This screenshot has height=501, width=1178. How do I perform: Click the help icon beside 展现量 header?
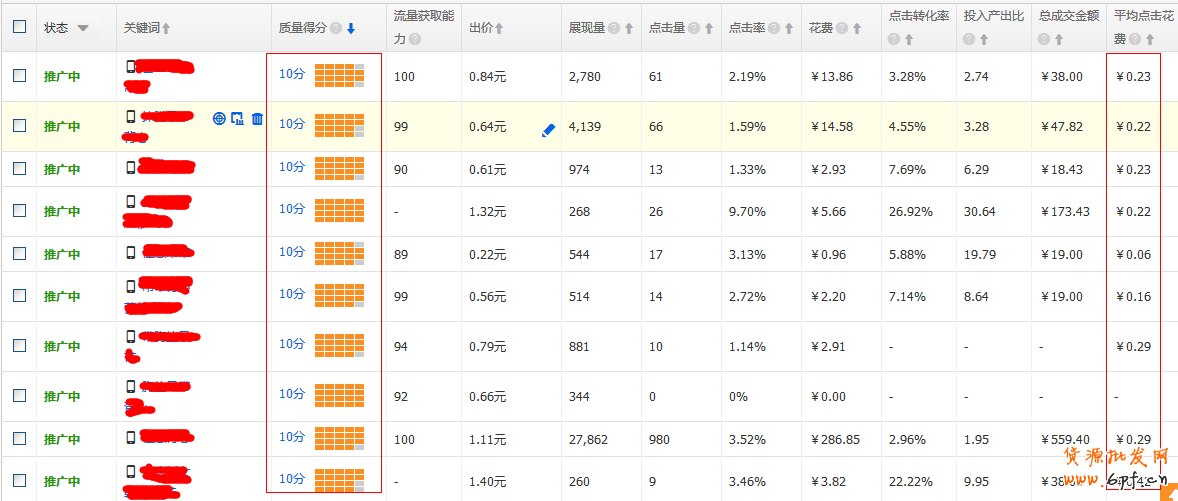(613, 28)
